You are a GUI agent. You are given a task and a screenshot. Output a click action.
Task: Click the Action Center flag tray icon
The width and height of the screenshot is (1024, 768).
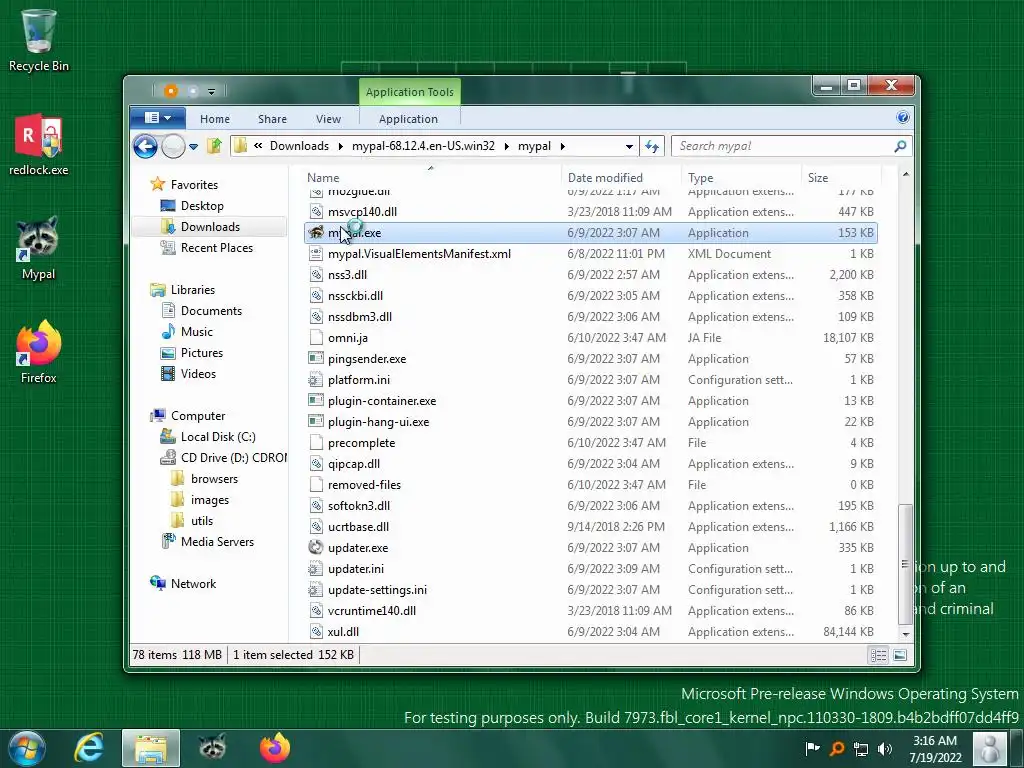coord(812,748)
